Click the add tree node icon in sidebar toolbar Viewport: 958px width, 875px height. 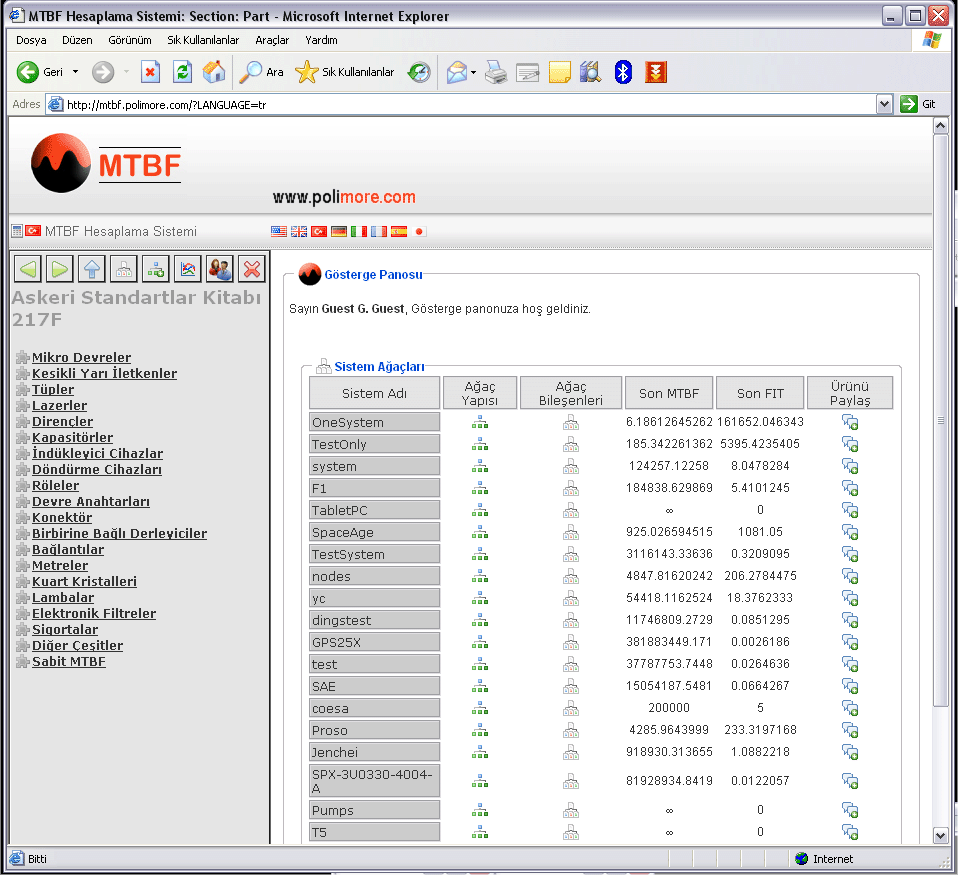click(x=156, y=269)
